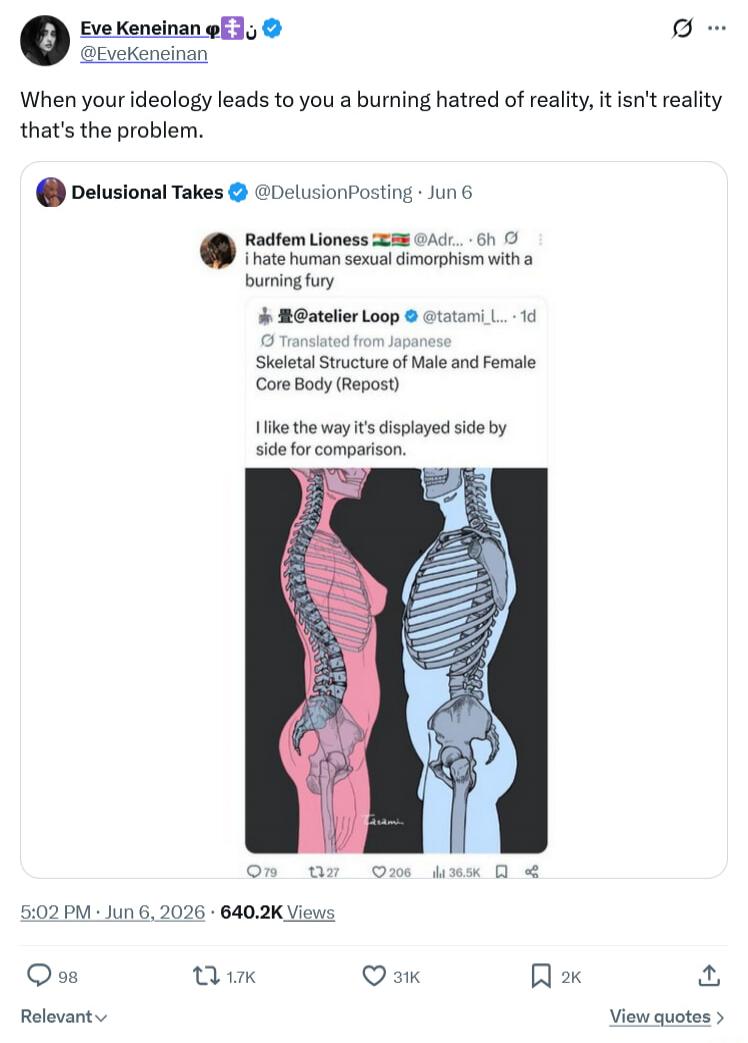Viewport: 748px width, 1043px height.
Task: Open the skeletal comparison image
Action: click(x=396, y=660)
